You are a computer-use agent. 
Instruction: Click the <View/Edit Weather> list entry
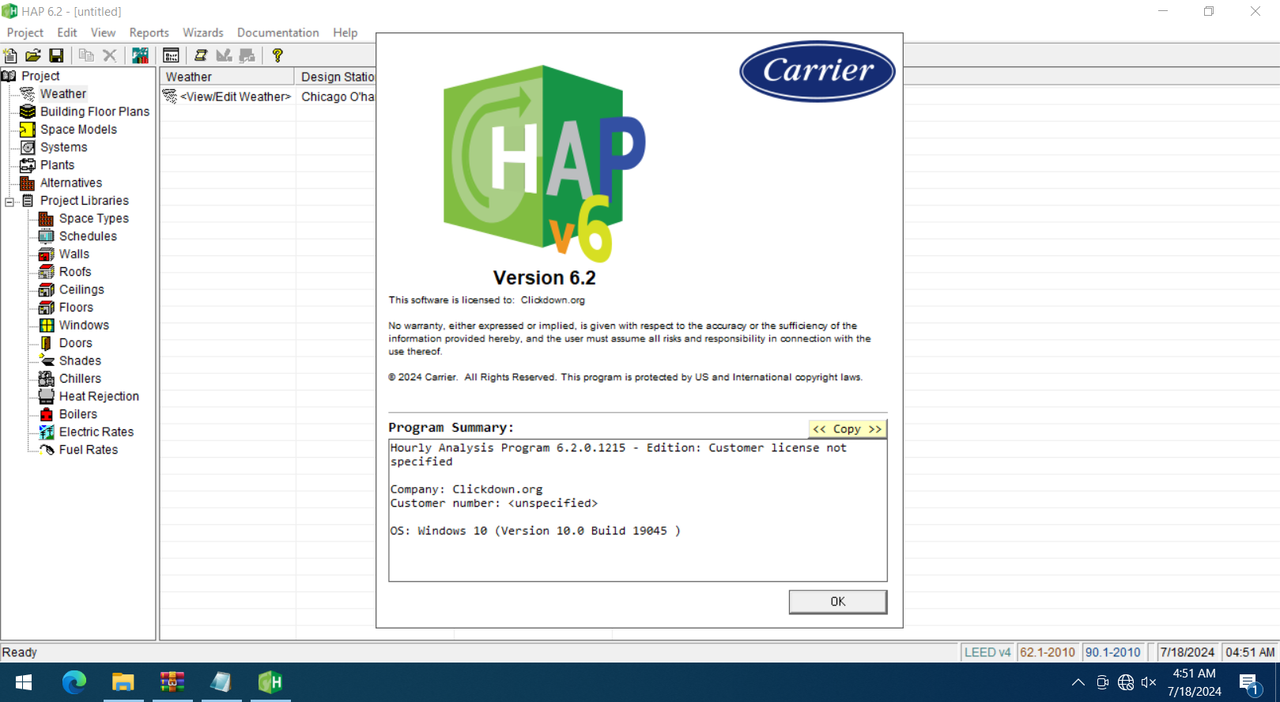(x=236, y=97)
